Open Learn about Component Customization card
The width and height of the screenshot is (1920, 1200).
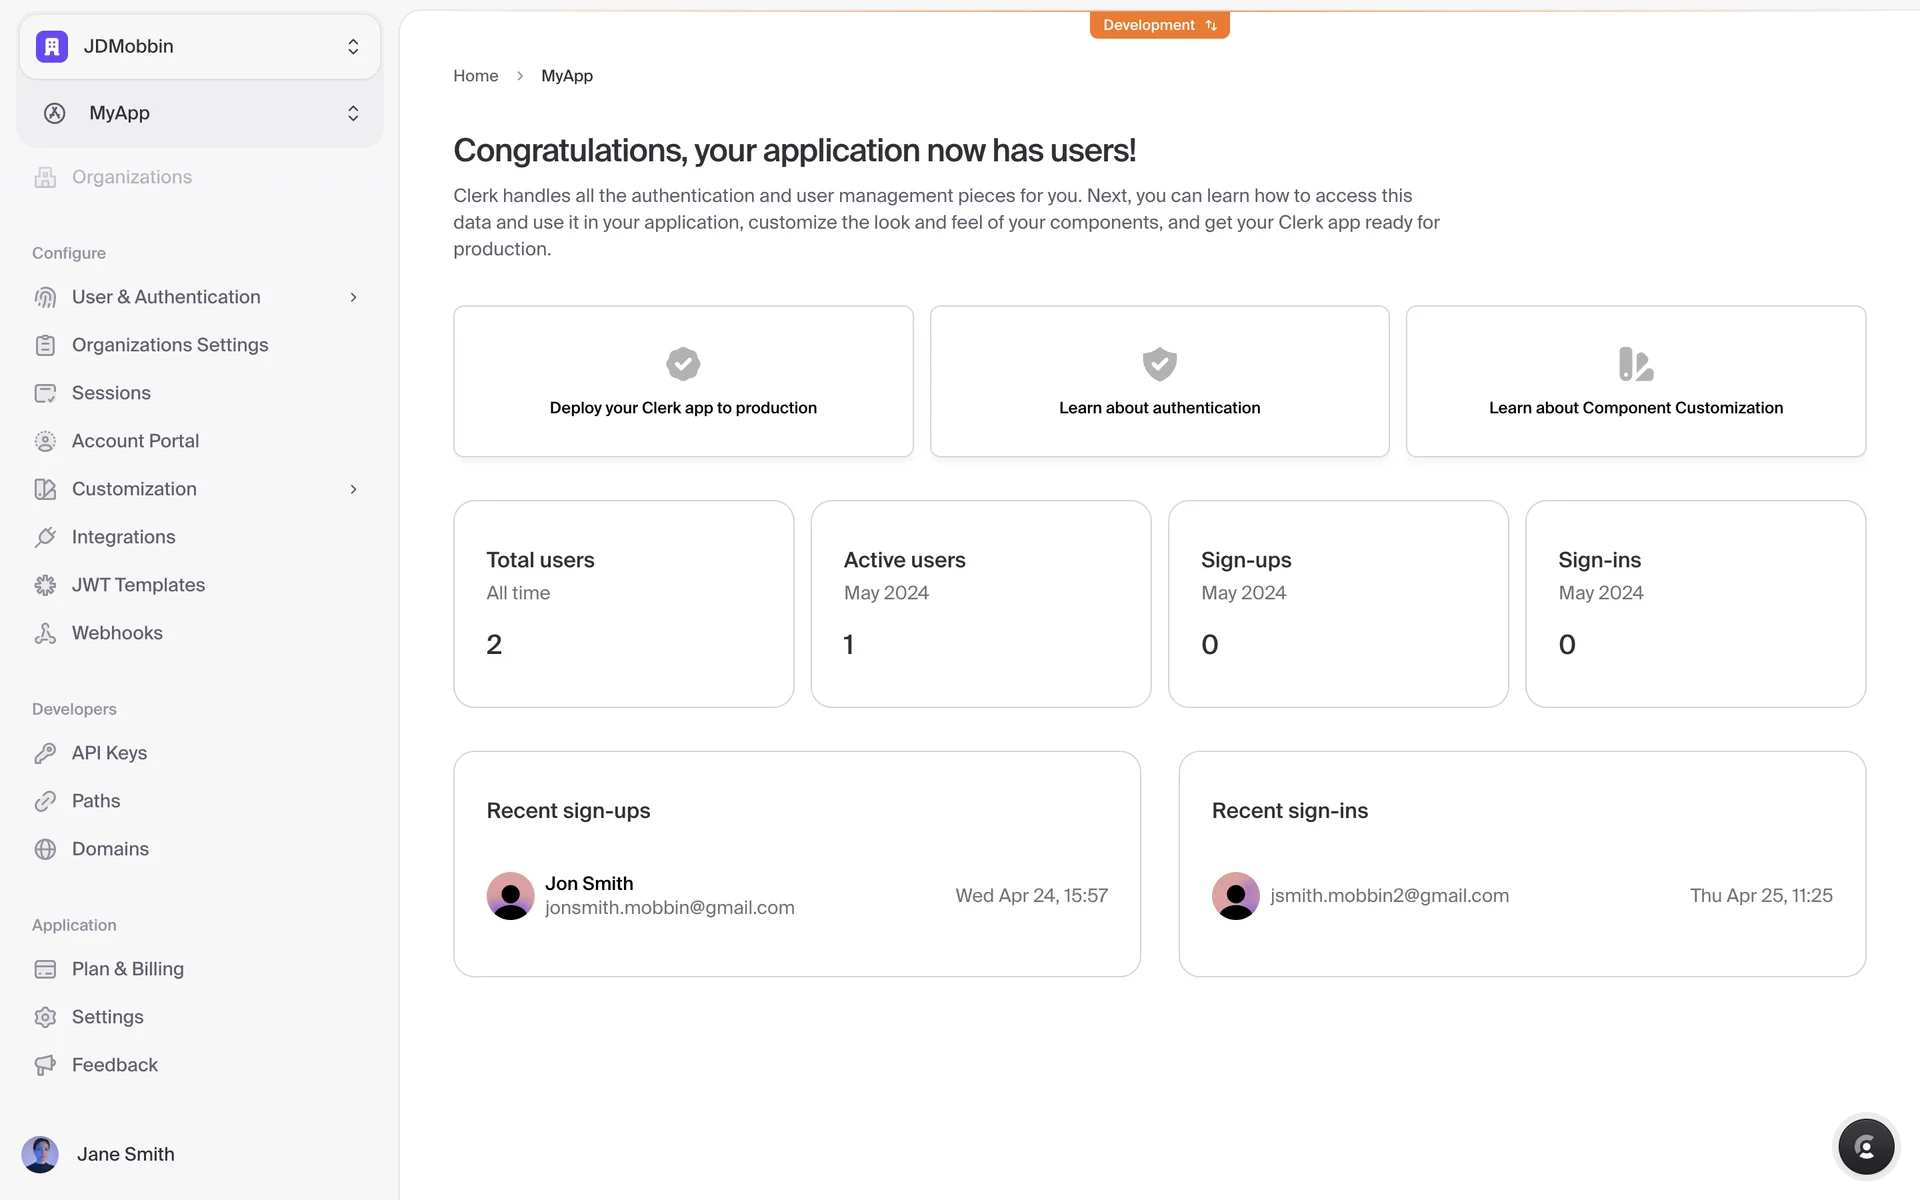click(1635, 382)
